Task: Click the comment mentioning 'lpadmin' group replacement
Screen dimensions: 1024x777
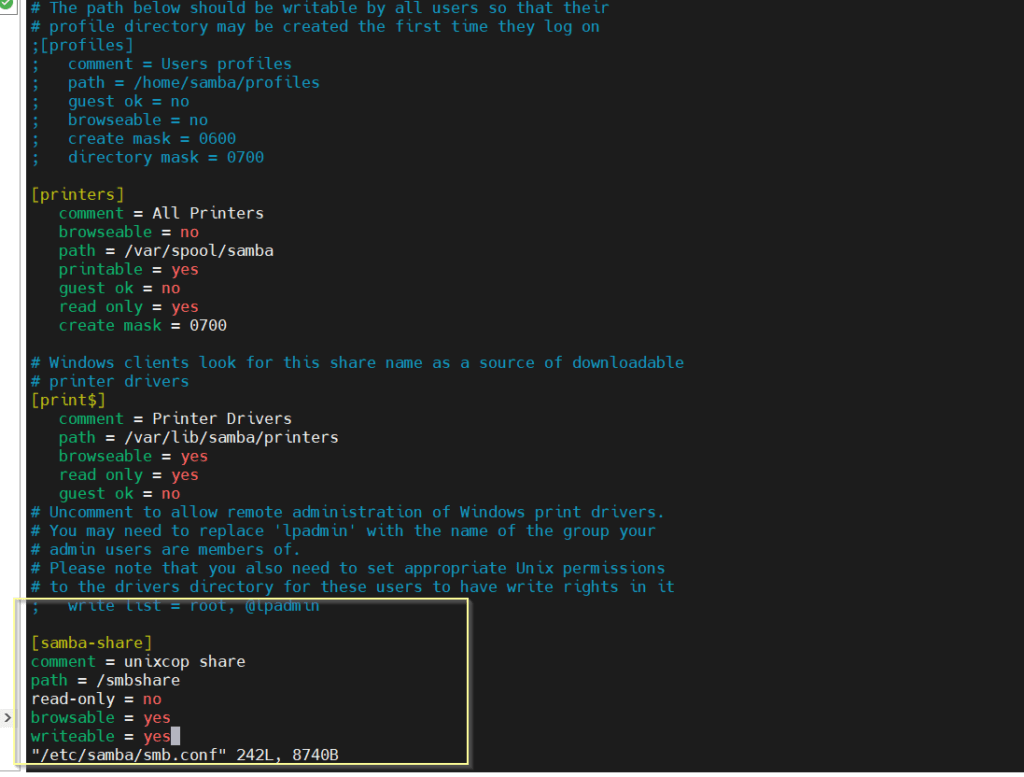Action: [x=343, y=531]
